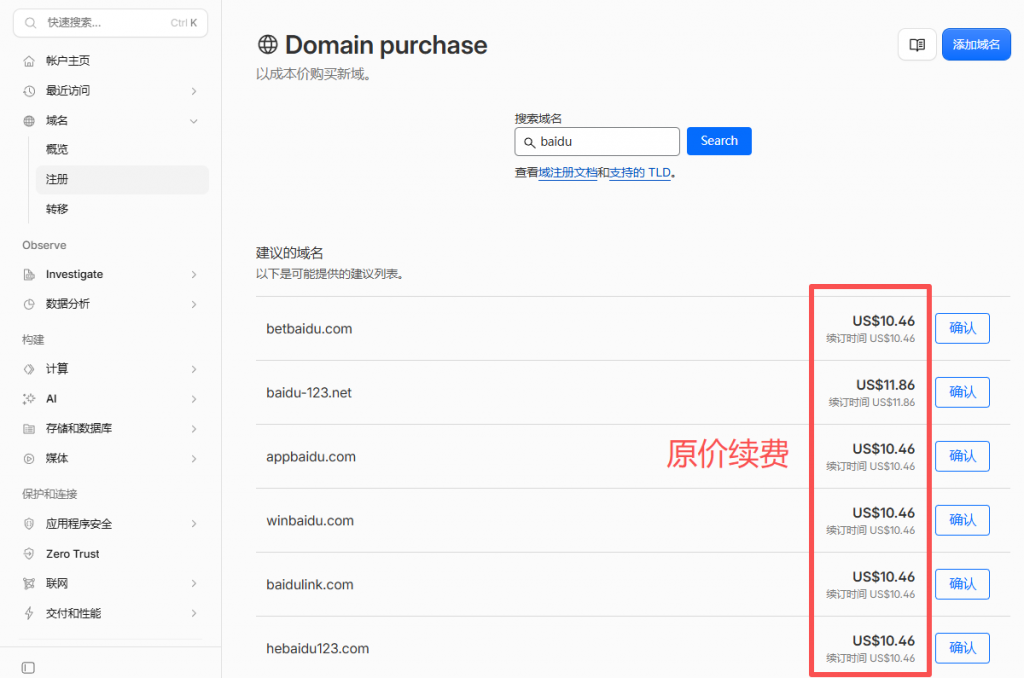Click the clock icon beside 最近访问

pos(29,91)
